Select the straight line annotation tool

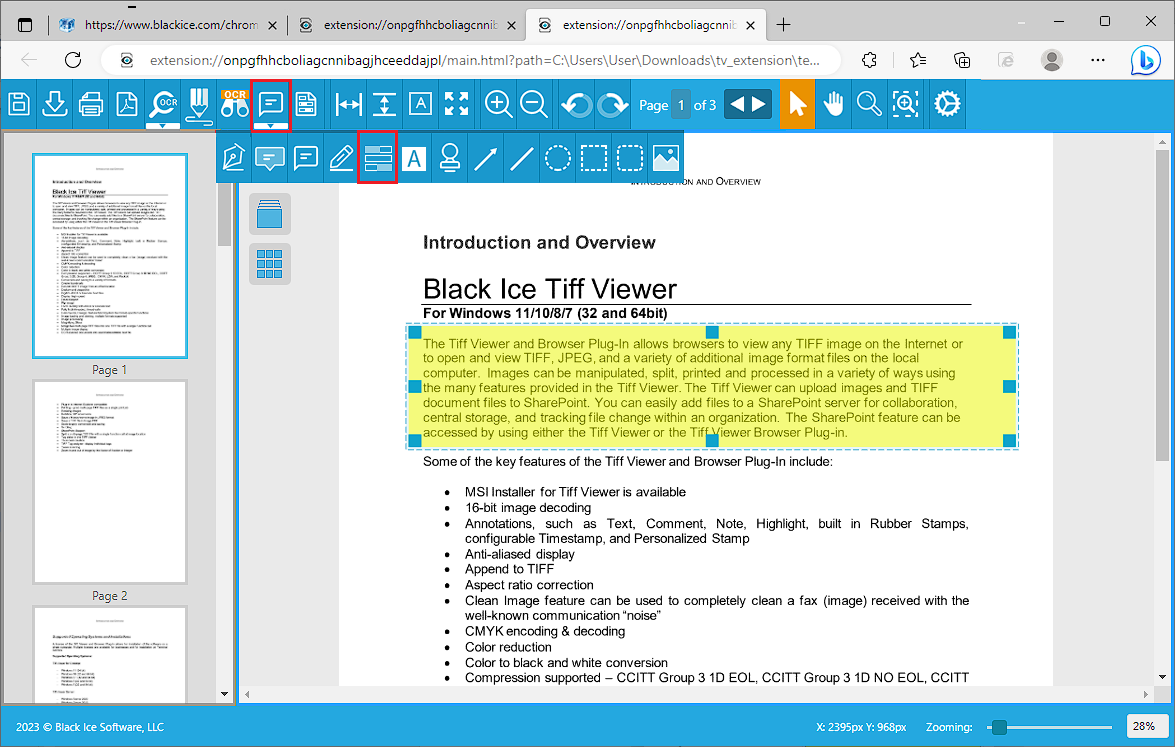pyautogui.click(x=522, y=158)
